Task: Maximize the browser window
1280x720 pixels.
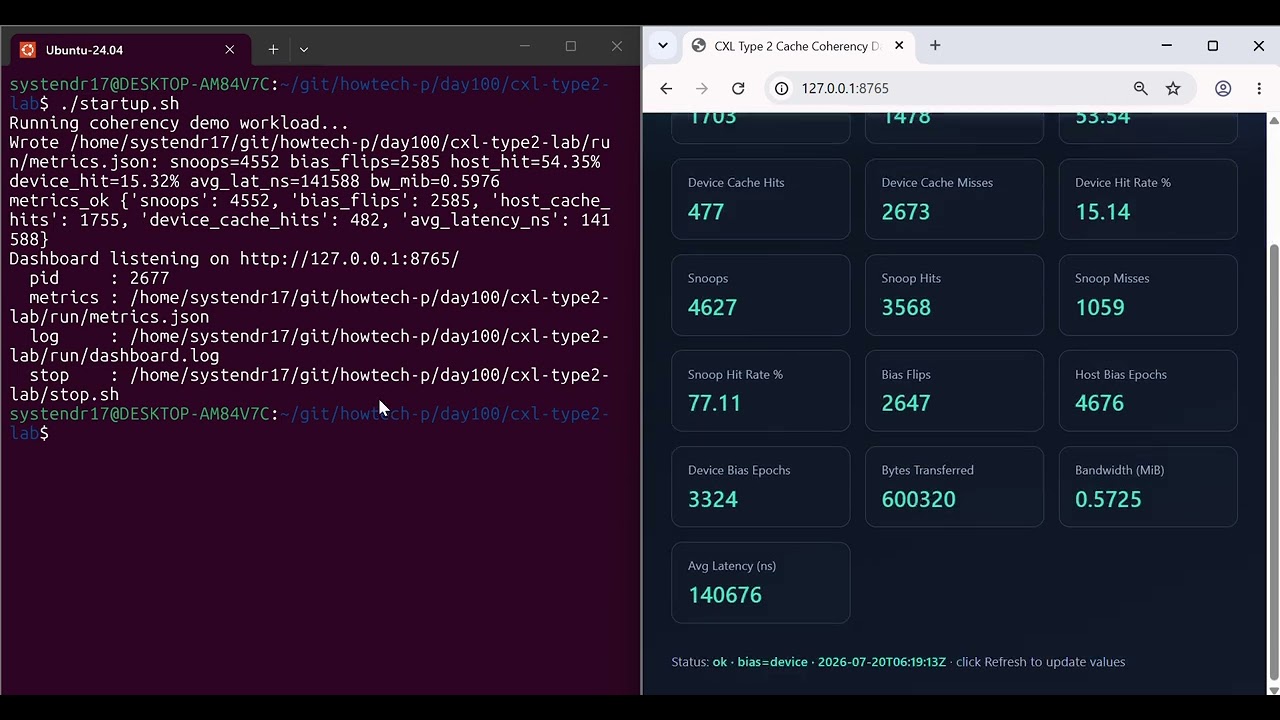Action: (1212, 46)
